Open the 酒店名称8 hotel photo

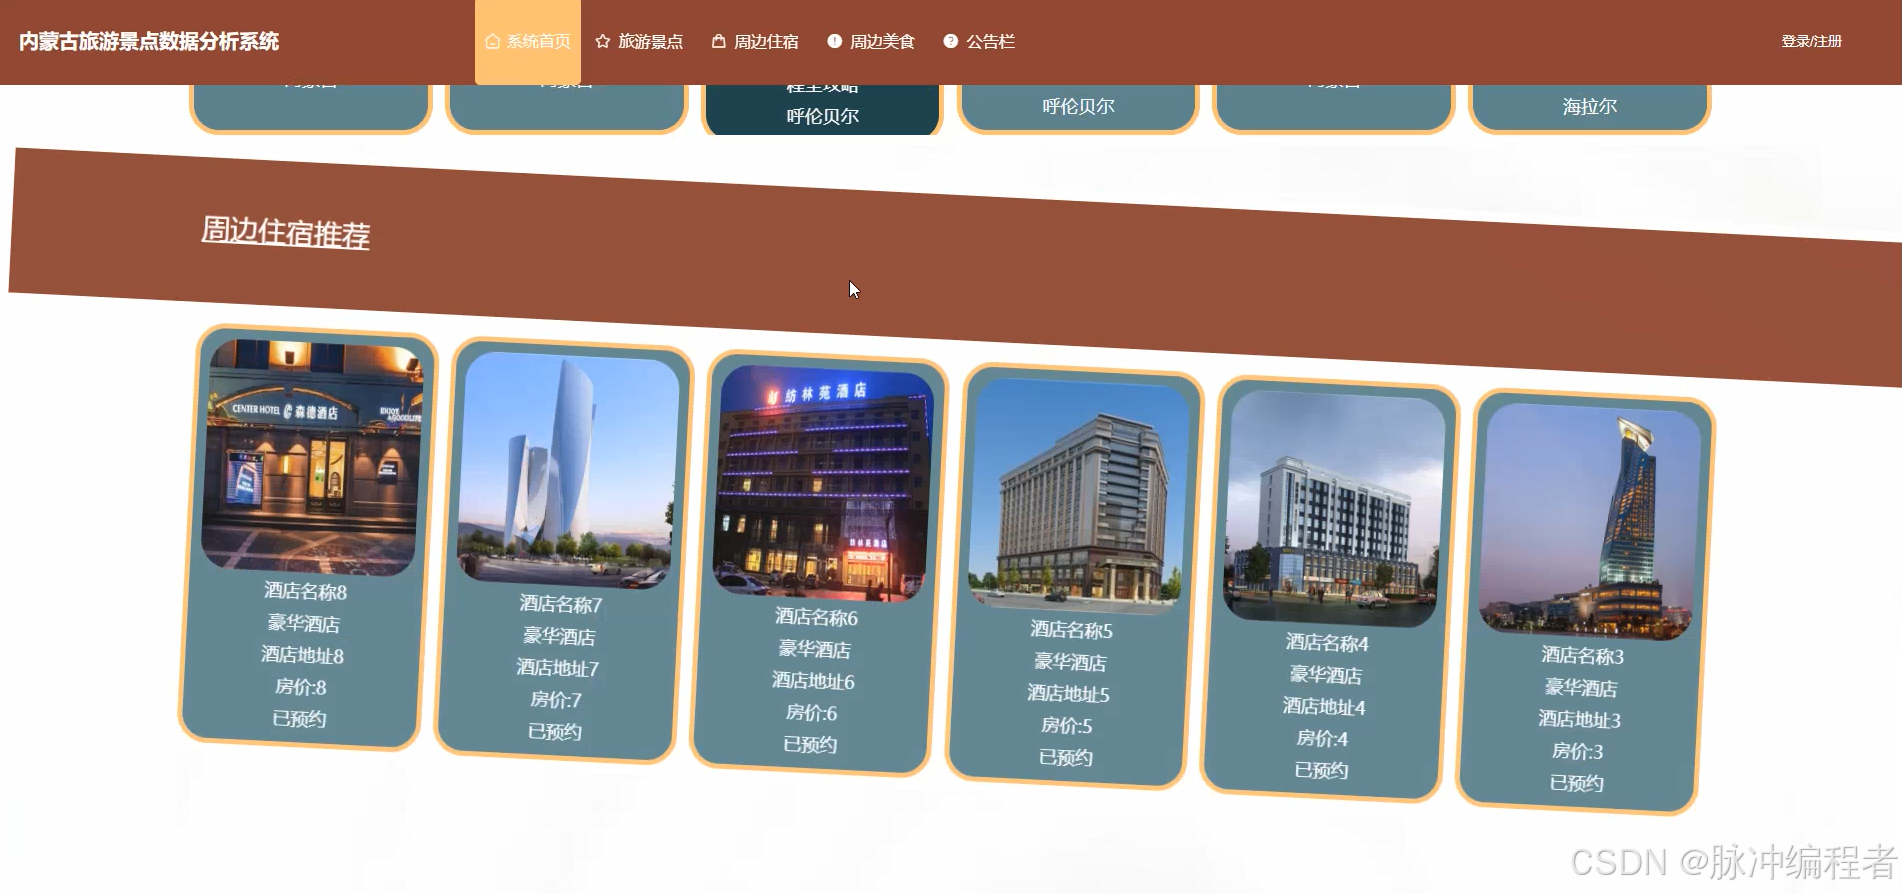(312, 457)
